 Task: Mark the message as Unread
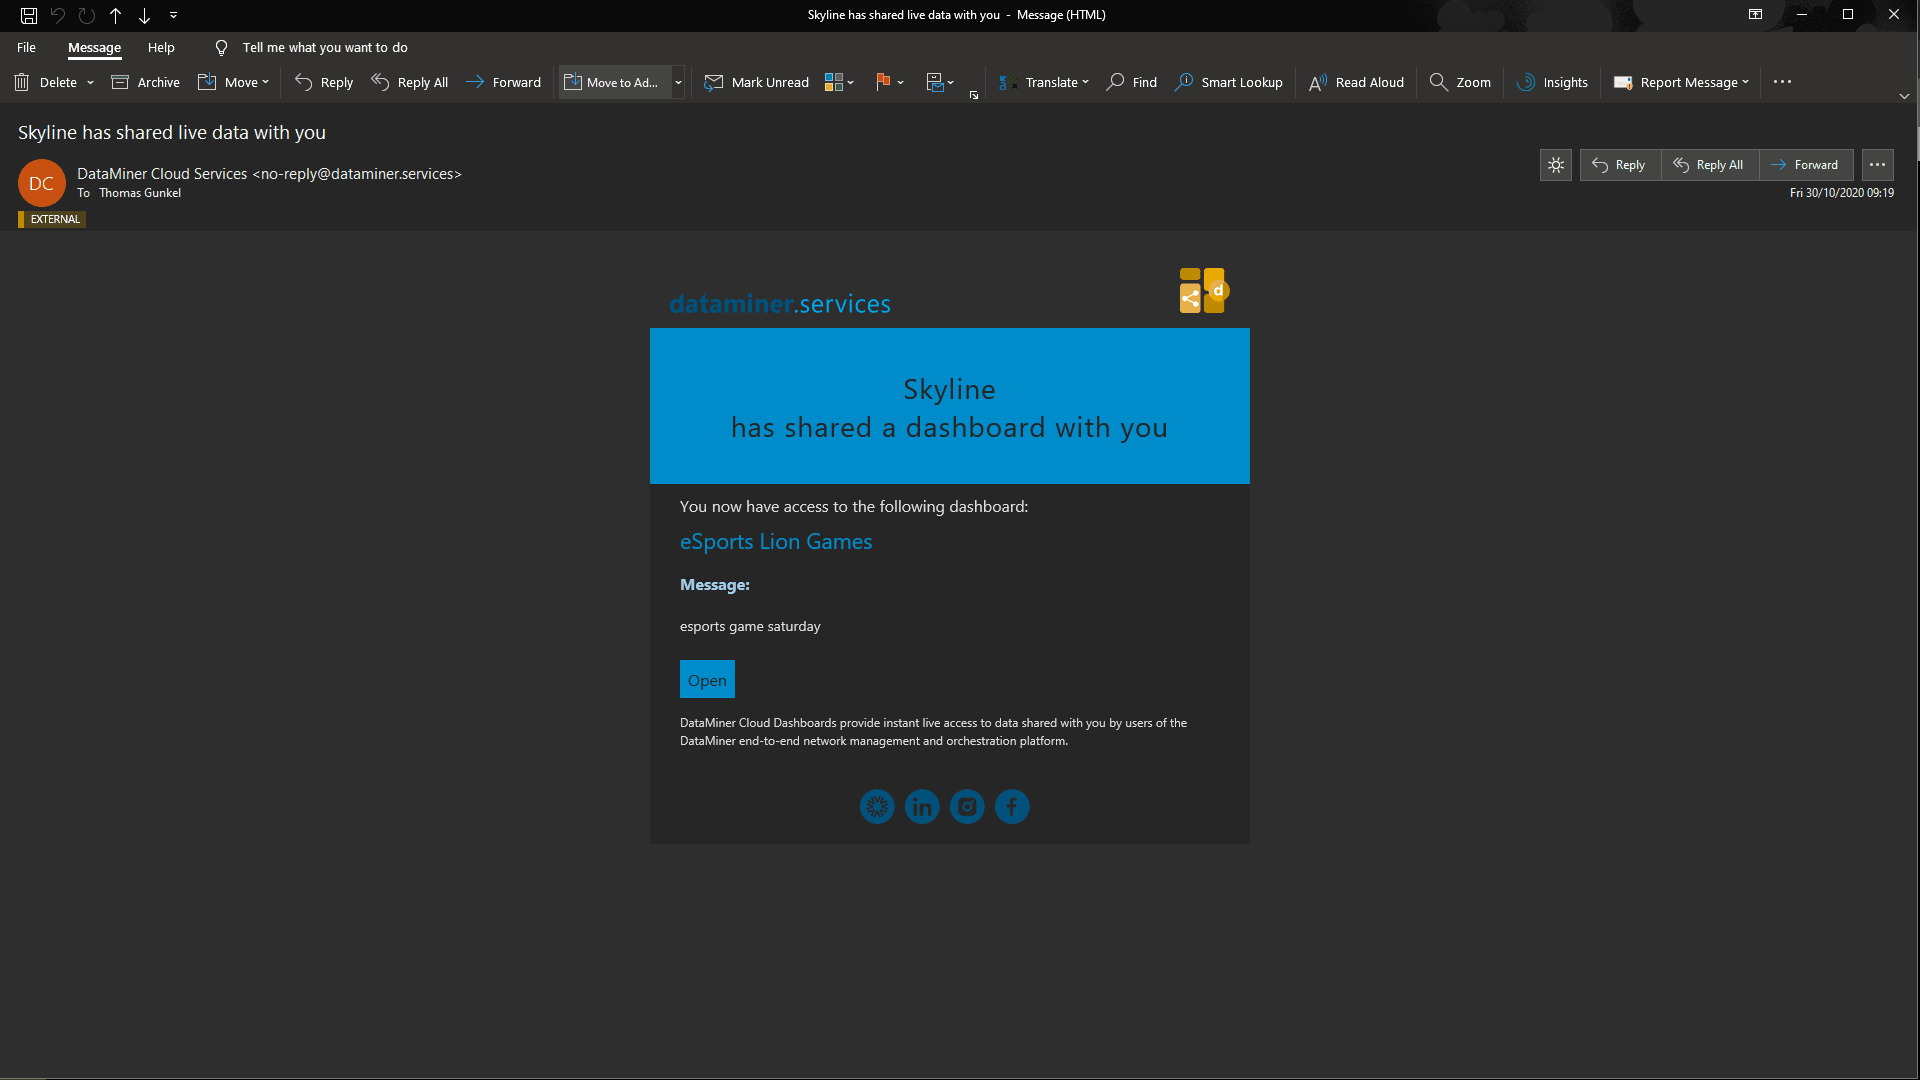757,82
